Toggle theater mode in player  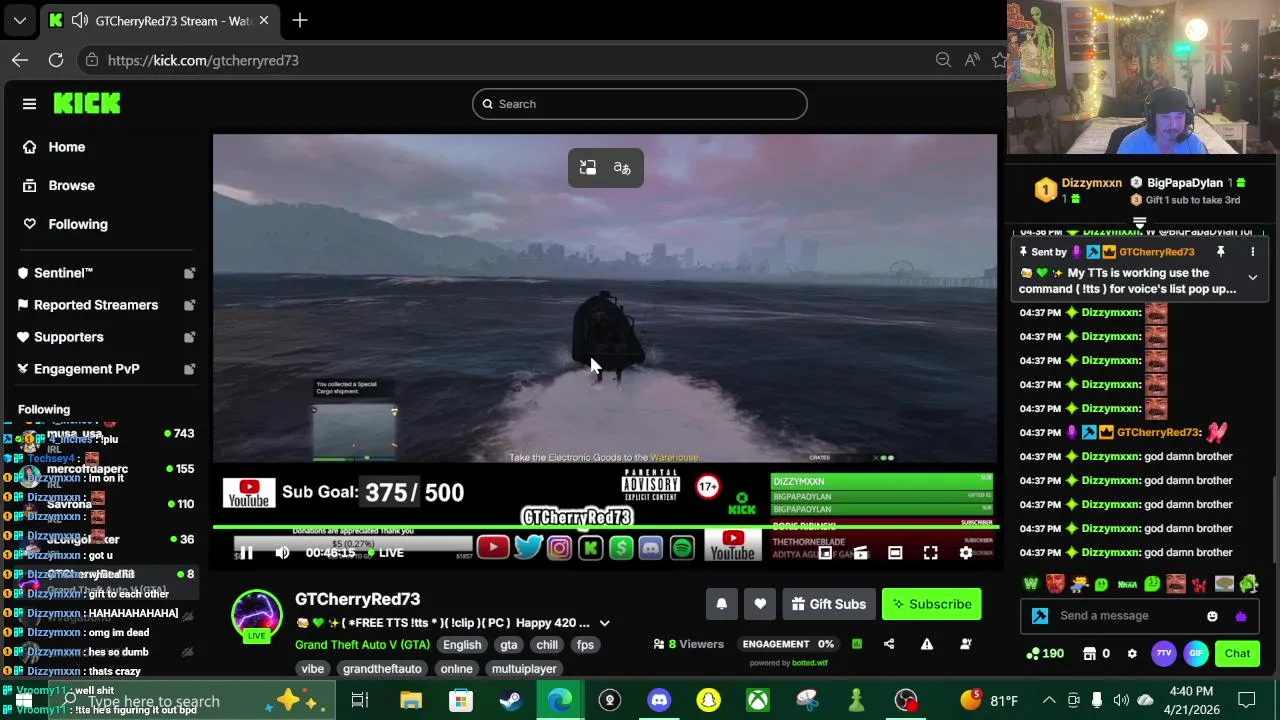(x=895, y=552)
